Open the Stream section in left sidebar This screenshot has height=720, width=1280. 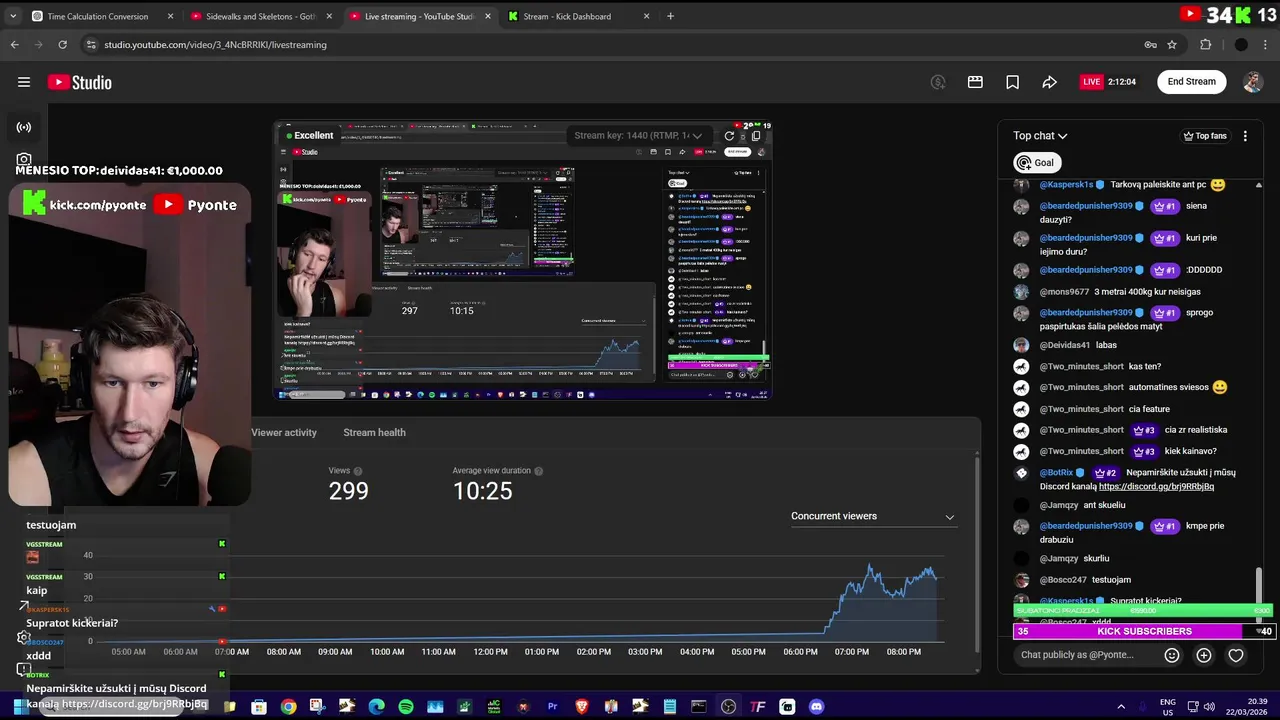tap(24, 127)
